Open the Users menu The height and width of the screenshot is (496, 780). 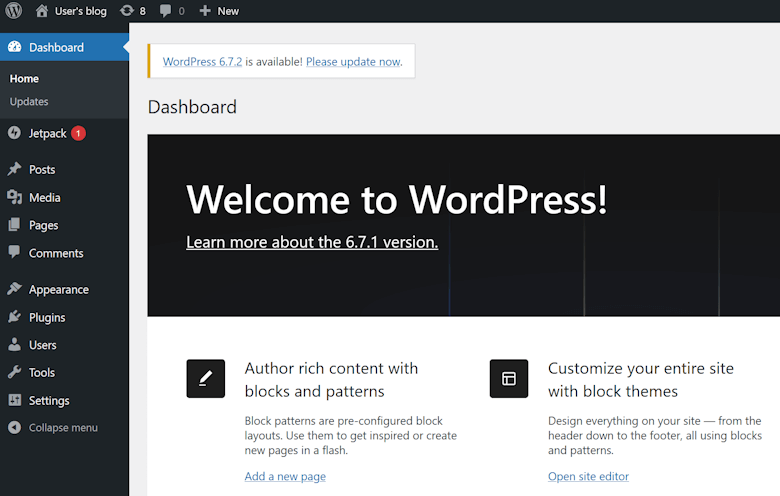[42, 345]
